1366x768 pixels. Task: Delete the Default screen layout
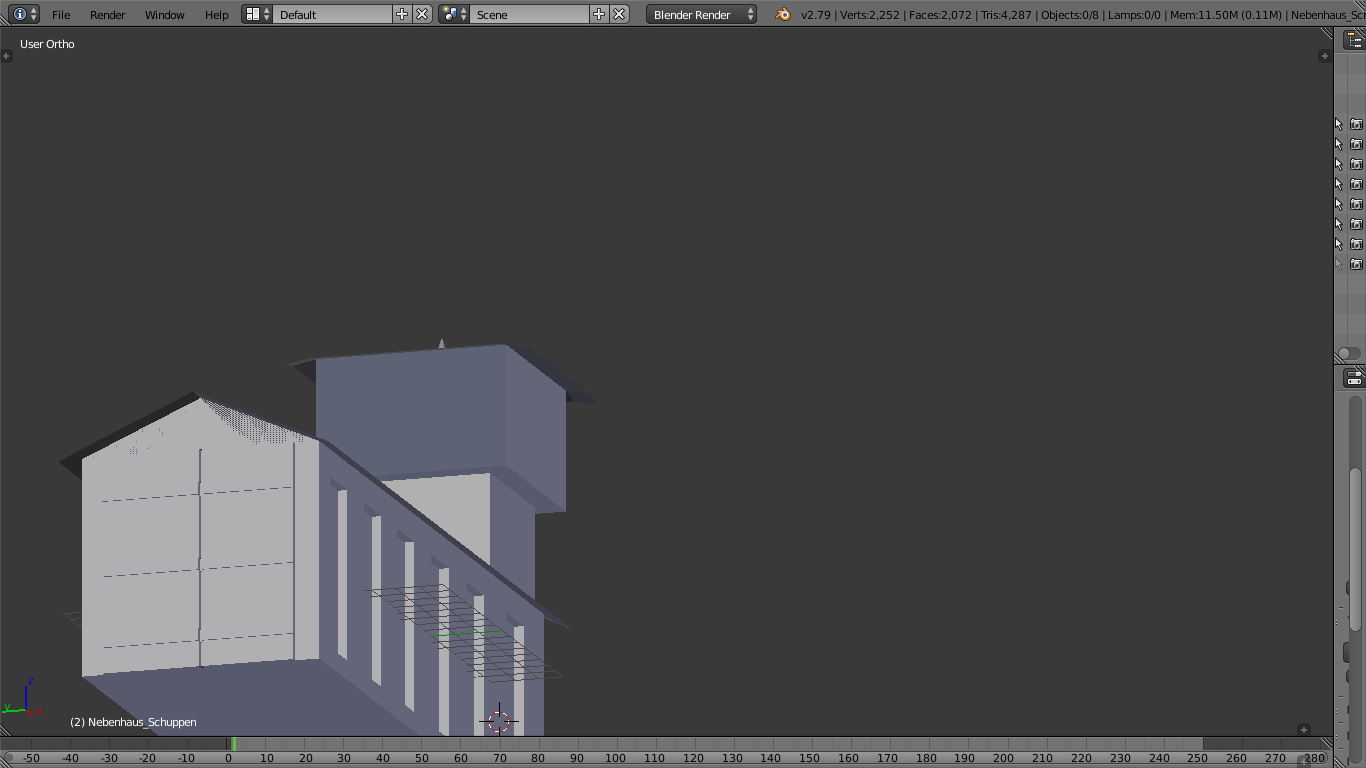point(422,14)
